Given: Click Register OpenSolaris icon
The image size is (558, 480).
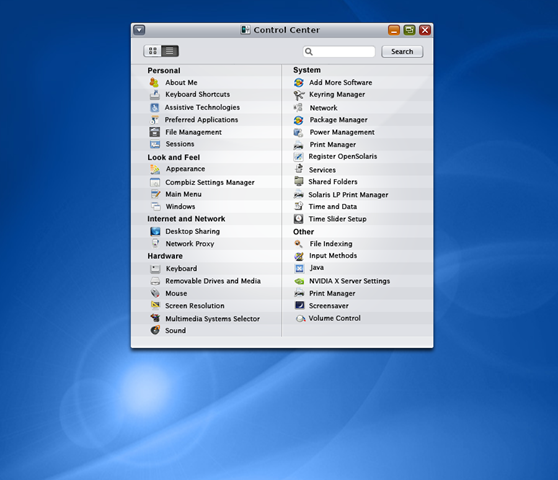Looking at the screenshot, I should [298, 157].
